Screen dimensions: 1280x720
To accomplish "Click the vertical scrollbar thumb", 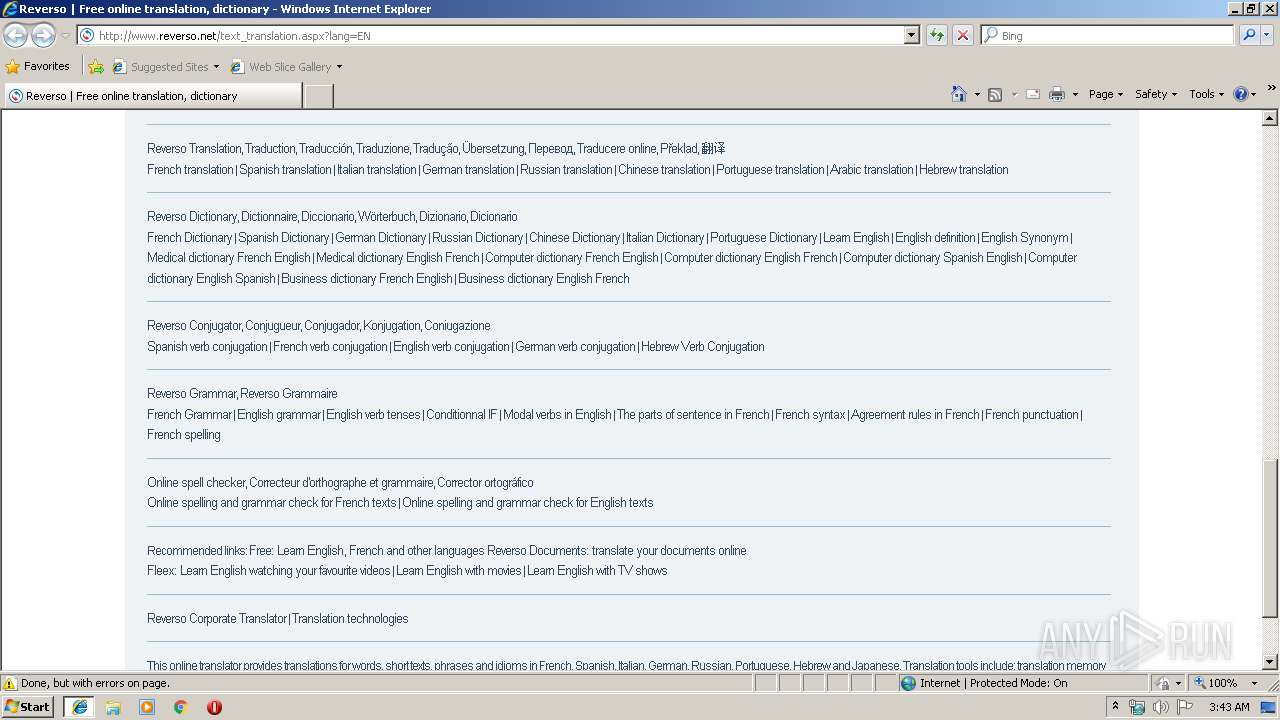I will tap(1270, 537).
